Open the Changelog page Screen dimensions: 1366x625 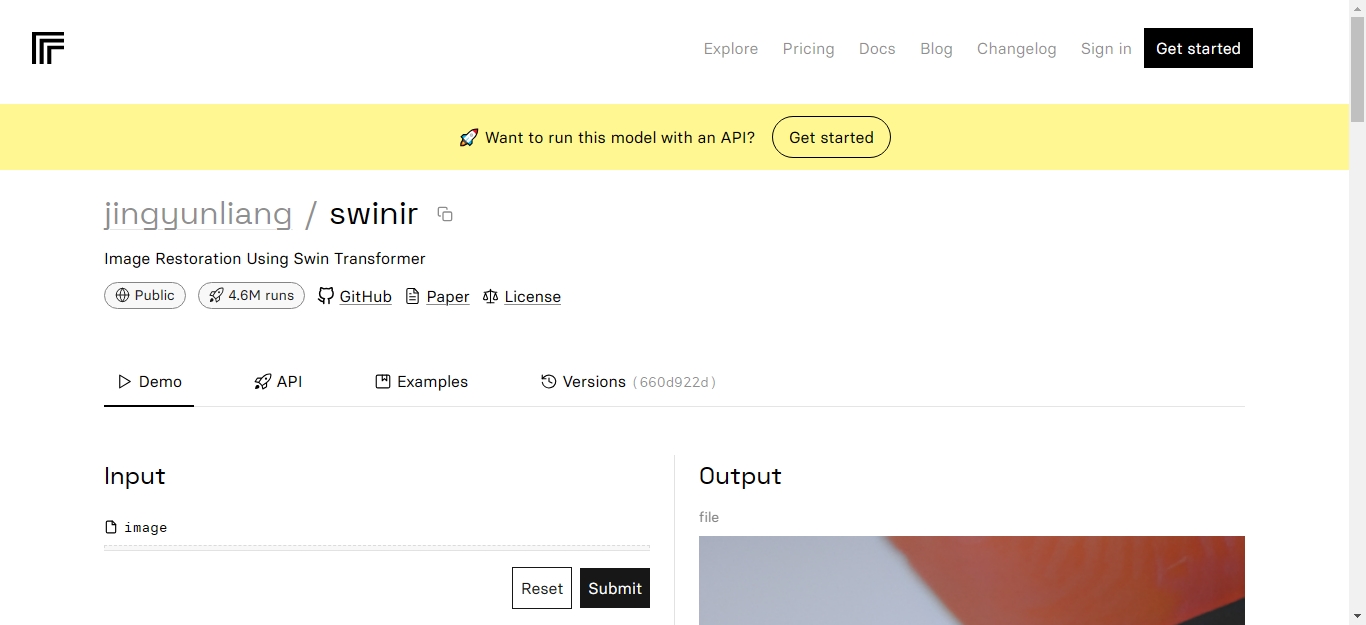point(1016,48)
